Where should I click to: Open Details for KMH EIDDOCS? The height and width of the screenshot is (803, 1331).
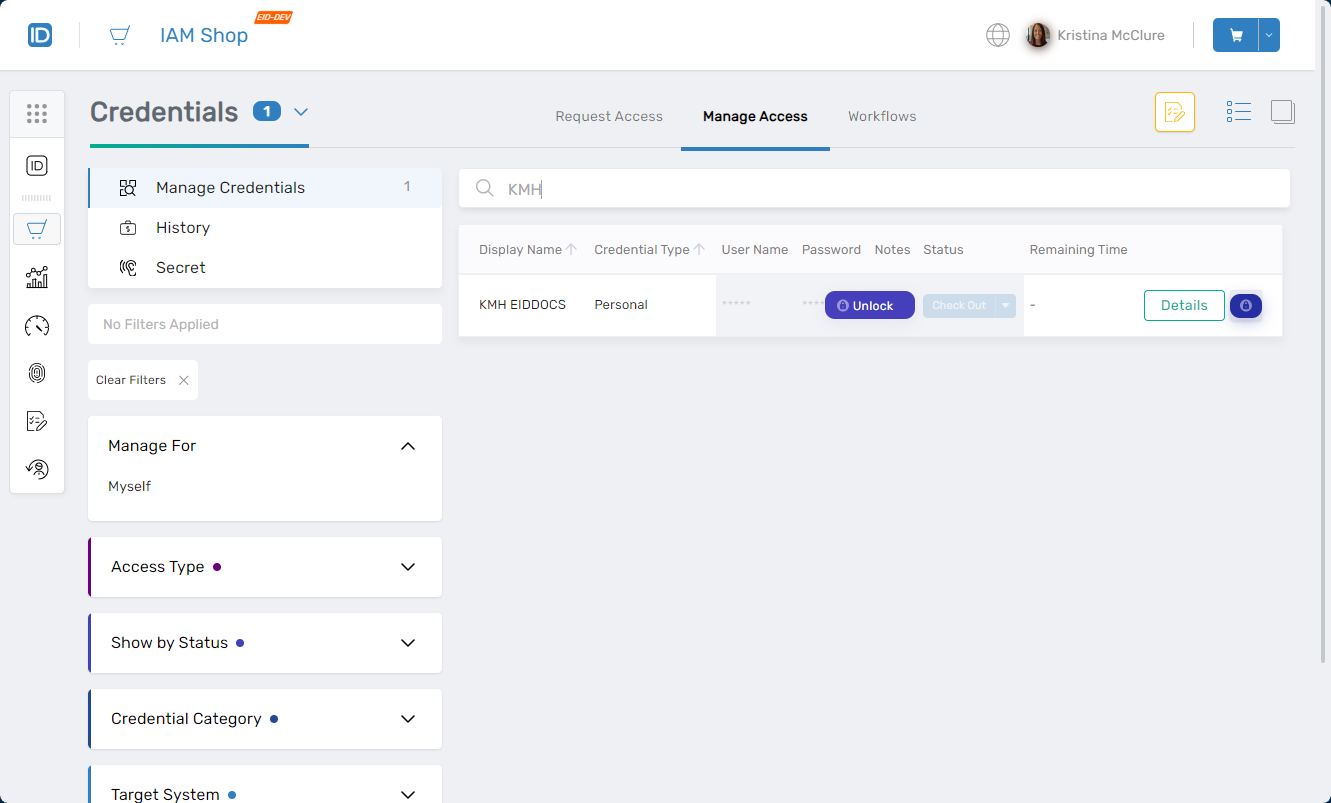point(1184,305)
